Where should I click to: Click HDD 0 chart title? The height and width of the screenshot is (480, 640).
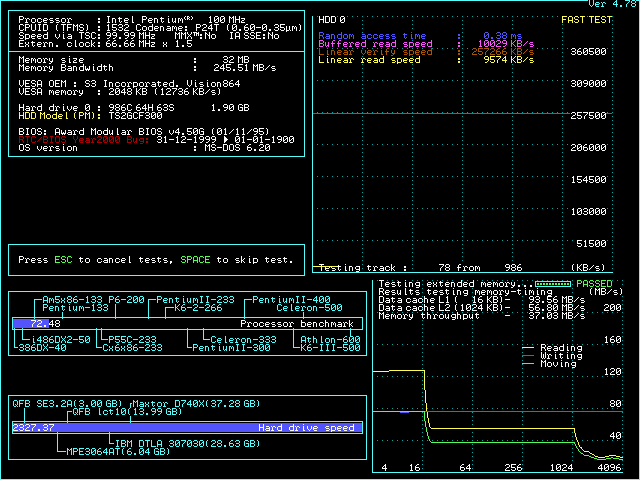point(331,20)
